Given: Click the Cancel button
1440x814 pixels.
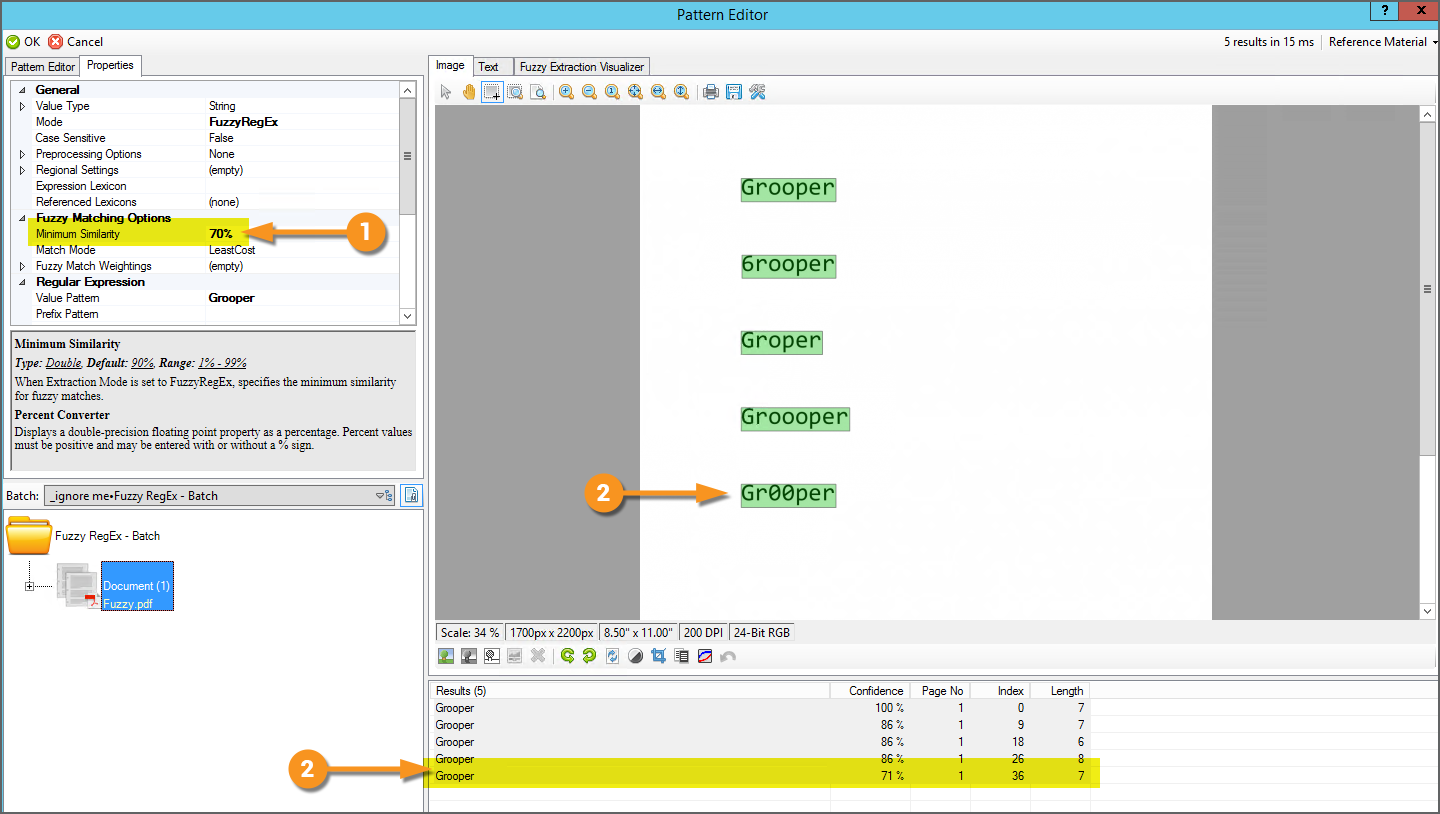Looking at the screenshot, I should [76, 42].
